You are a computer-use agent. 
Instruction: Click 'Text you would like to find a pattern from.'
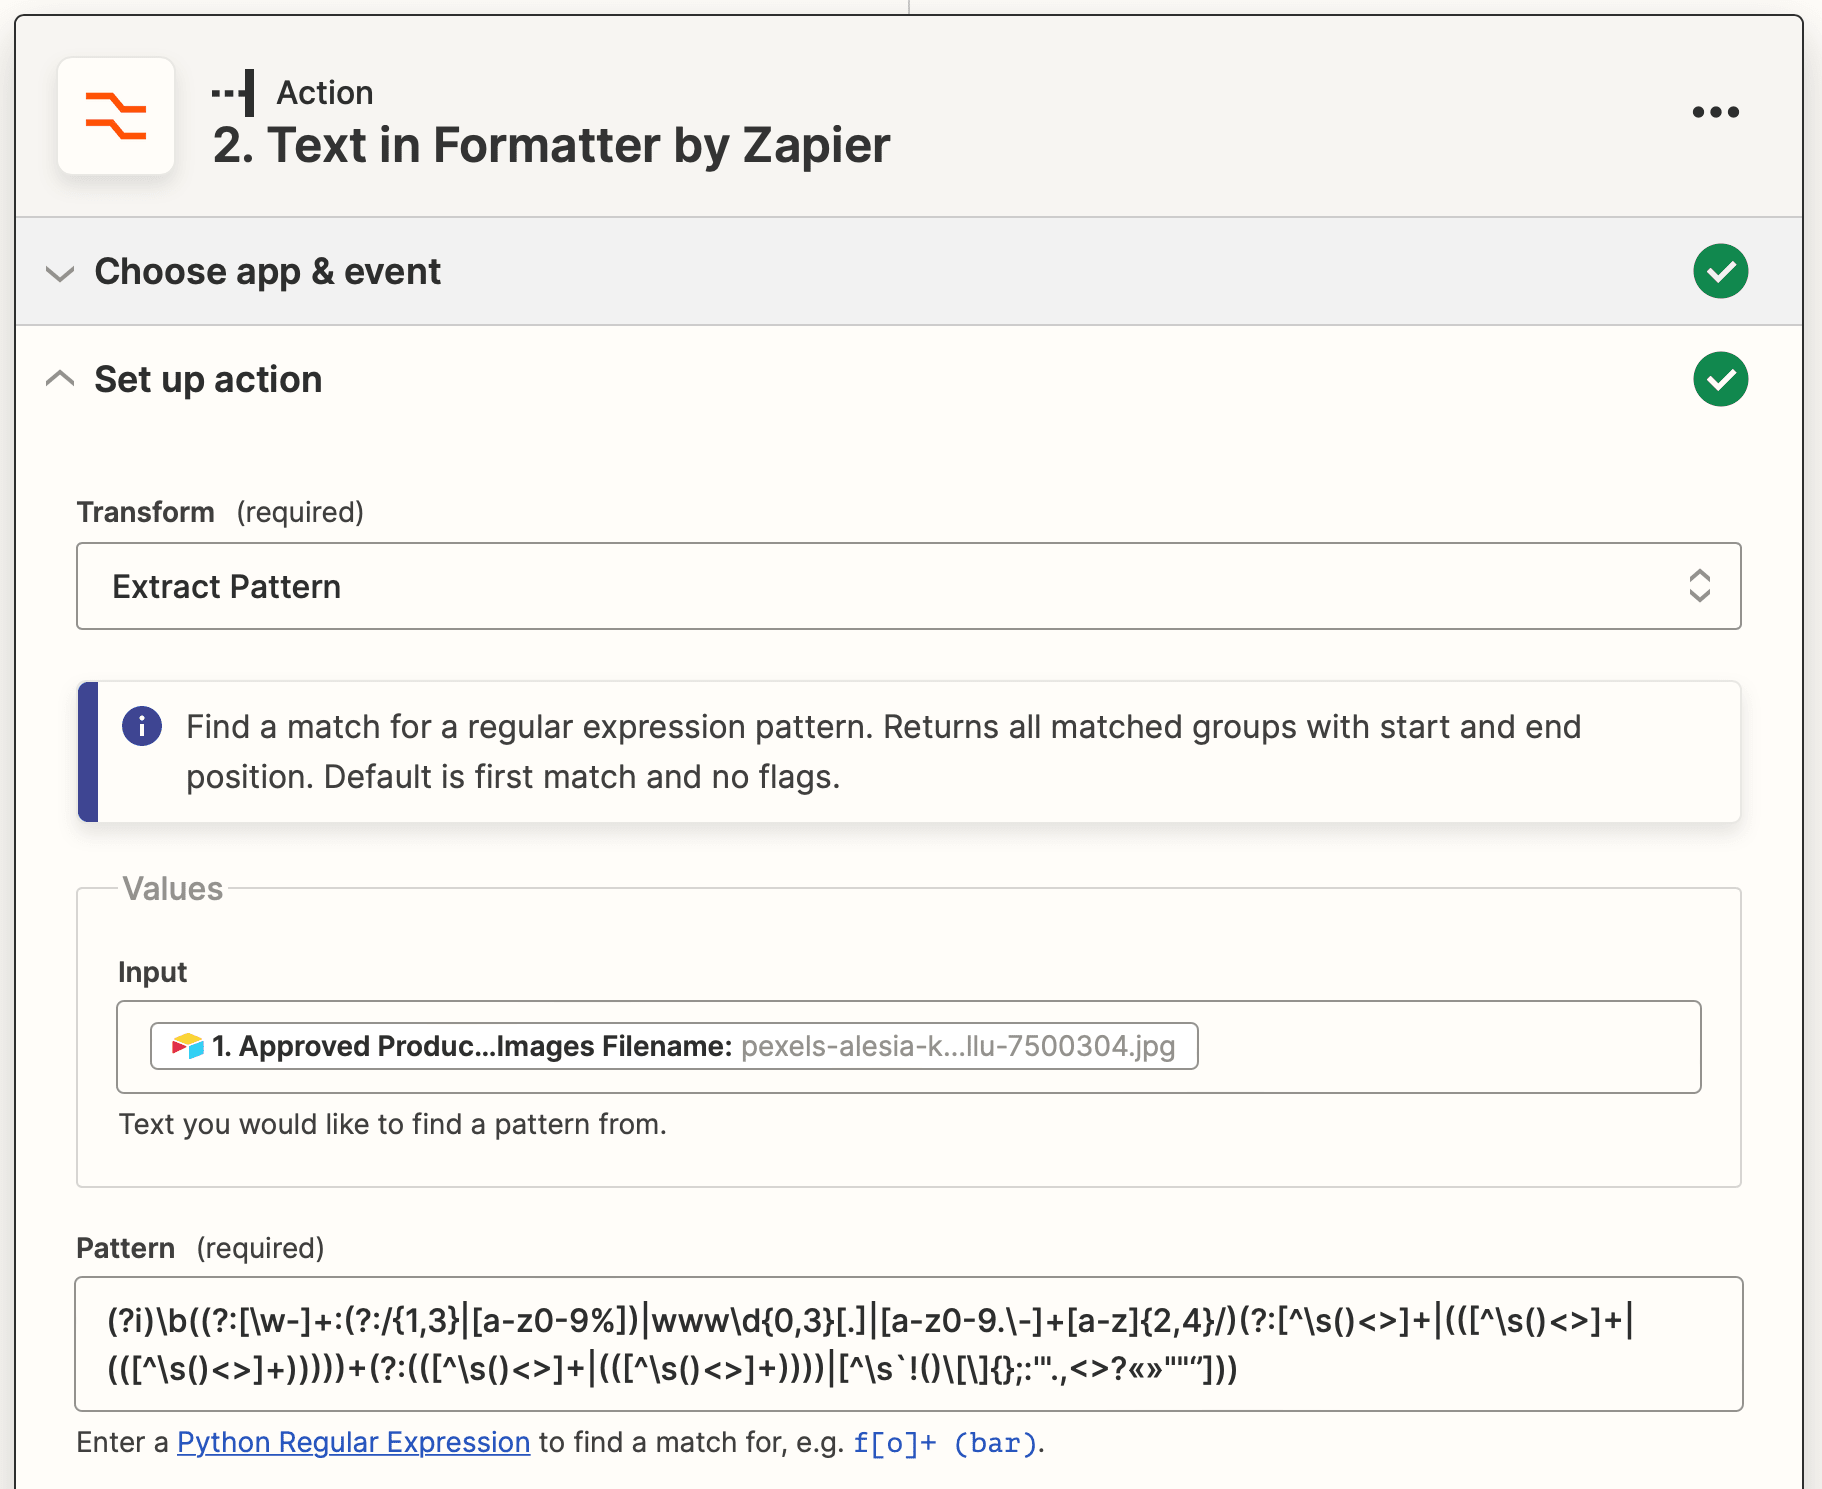pos(392,1124)
